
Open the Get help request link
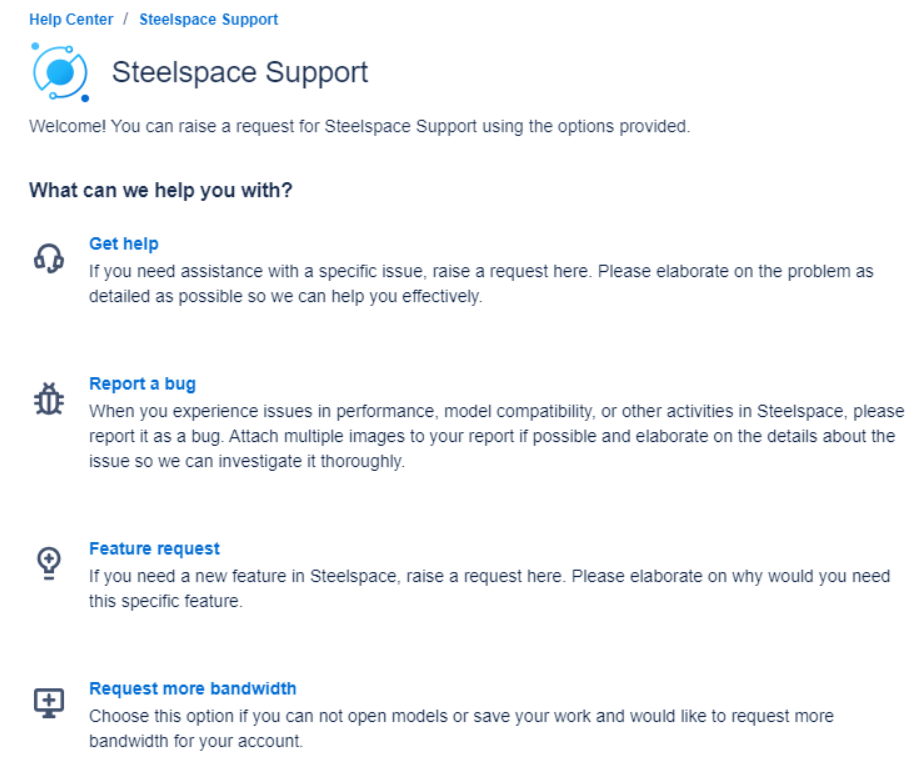[x=124, y=244]
